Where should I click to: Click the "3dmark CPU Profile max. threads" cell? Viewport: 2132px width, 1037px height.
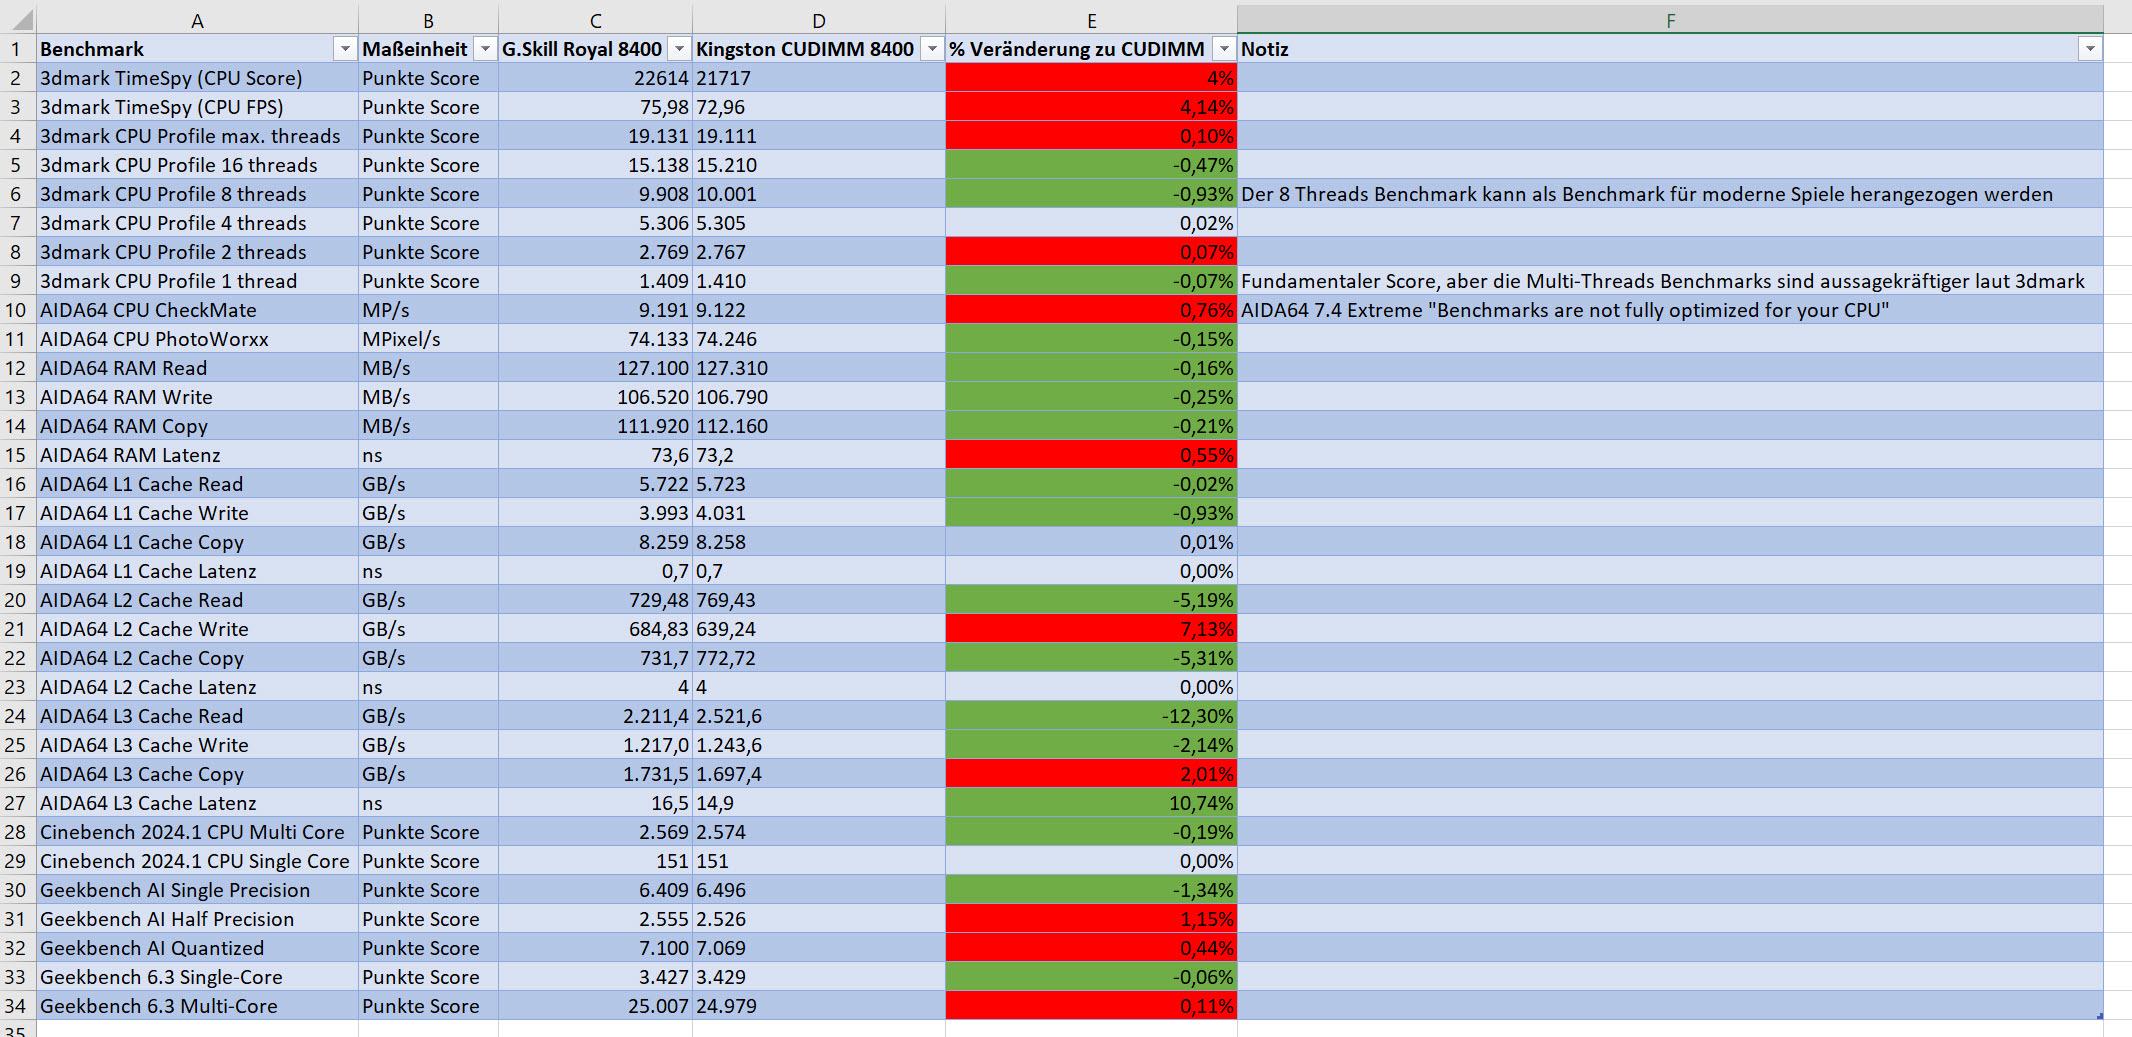point(197,136)
